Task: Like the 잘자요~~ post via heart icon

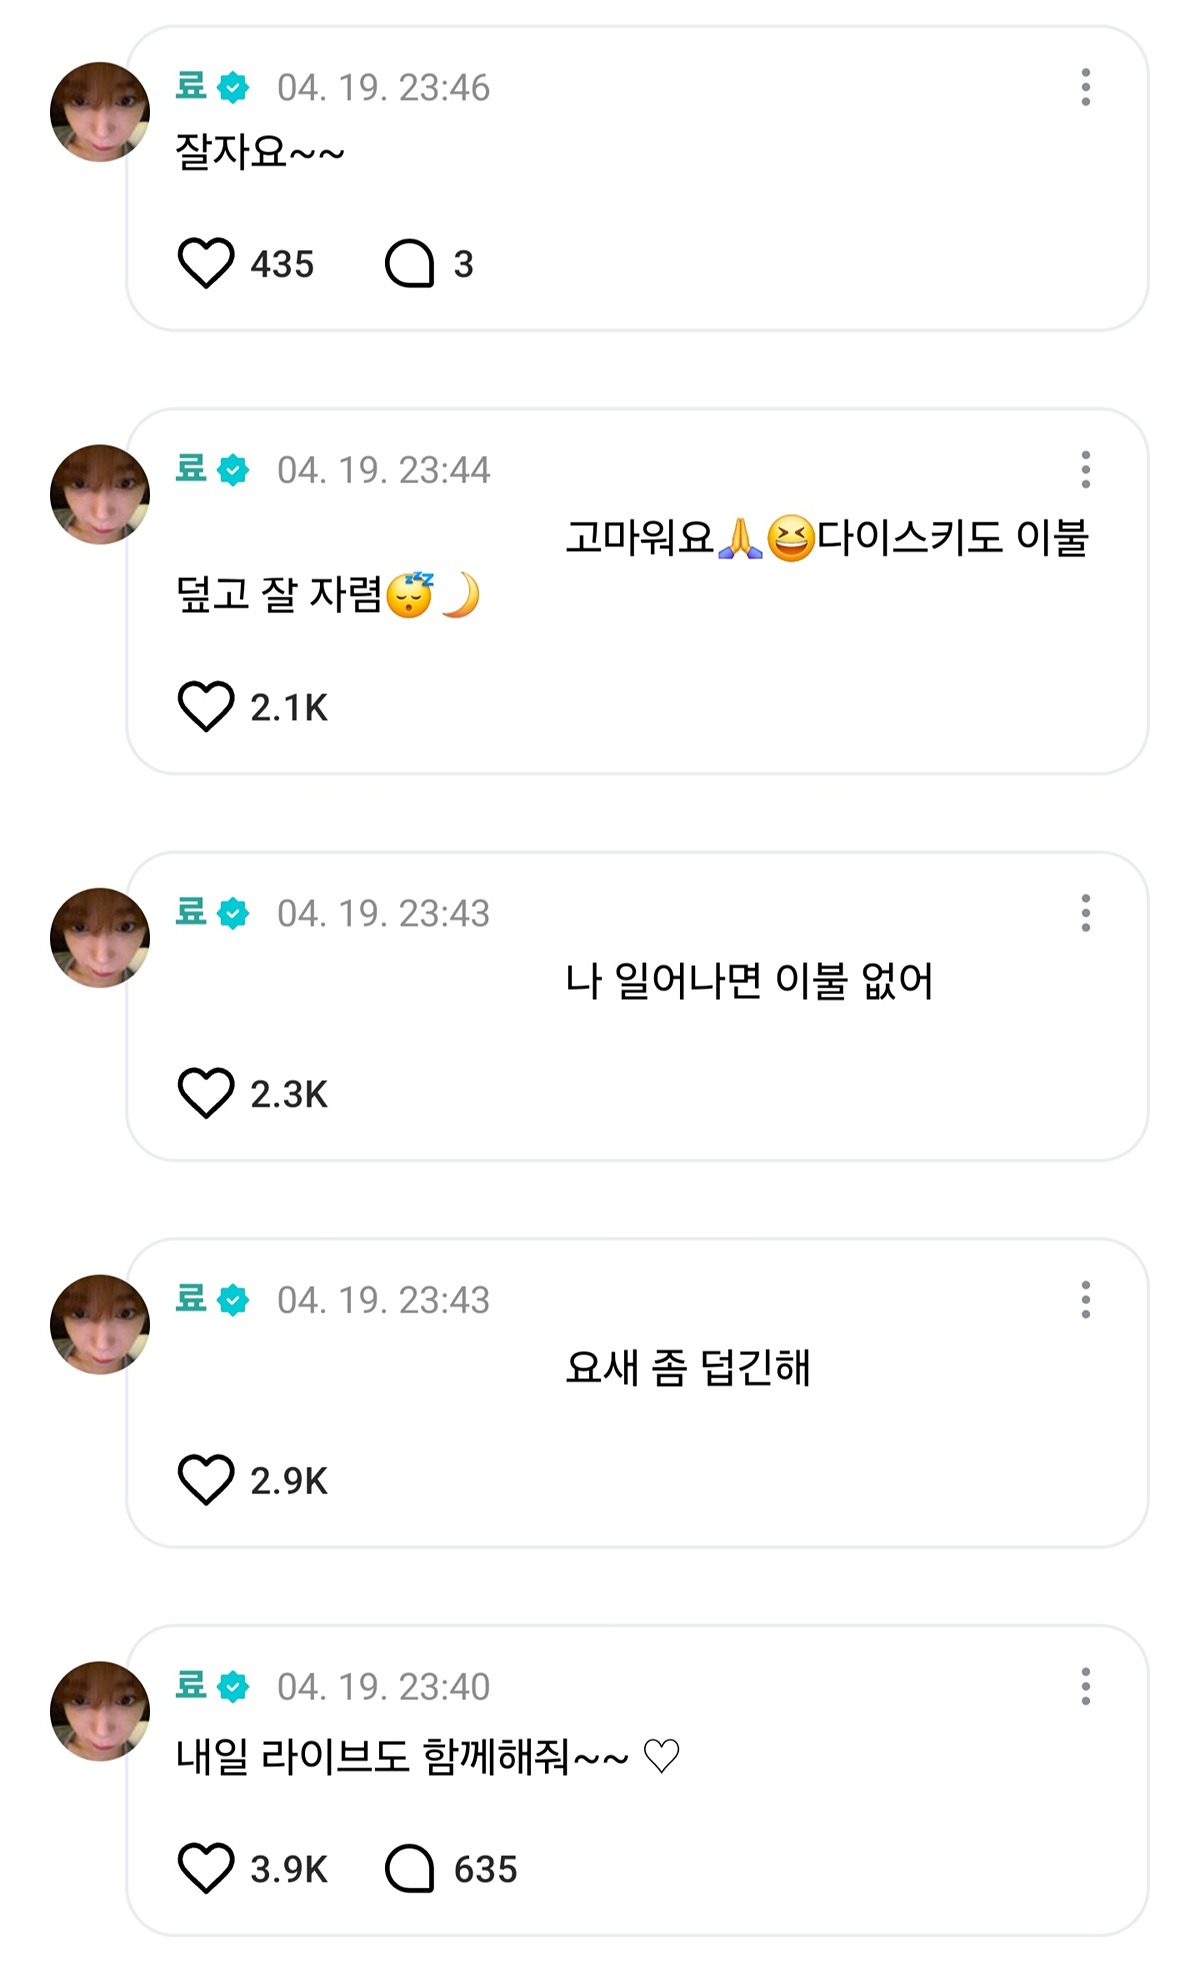Action: pos(206,263)
